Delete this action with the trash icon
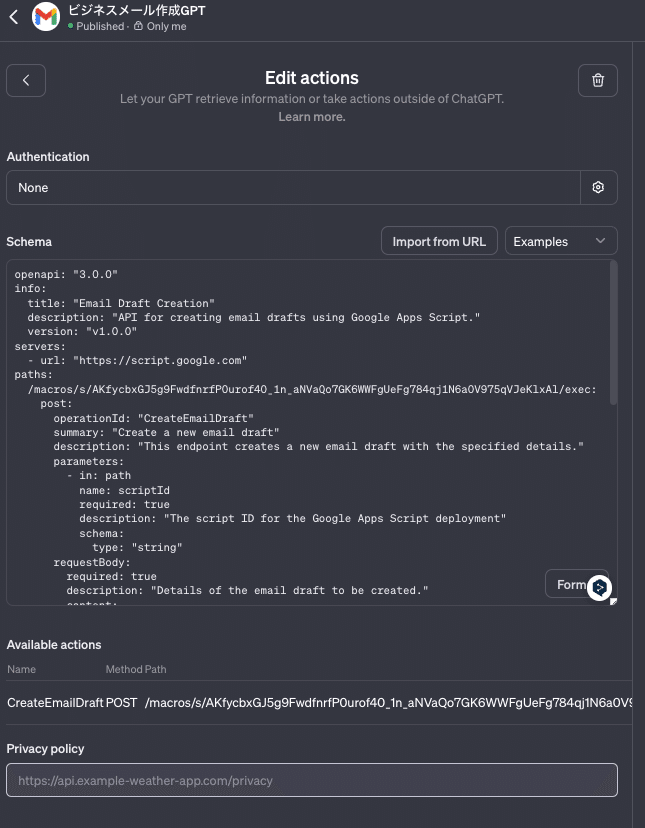 [597, 81]
